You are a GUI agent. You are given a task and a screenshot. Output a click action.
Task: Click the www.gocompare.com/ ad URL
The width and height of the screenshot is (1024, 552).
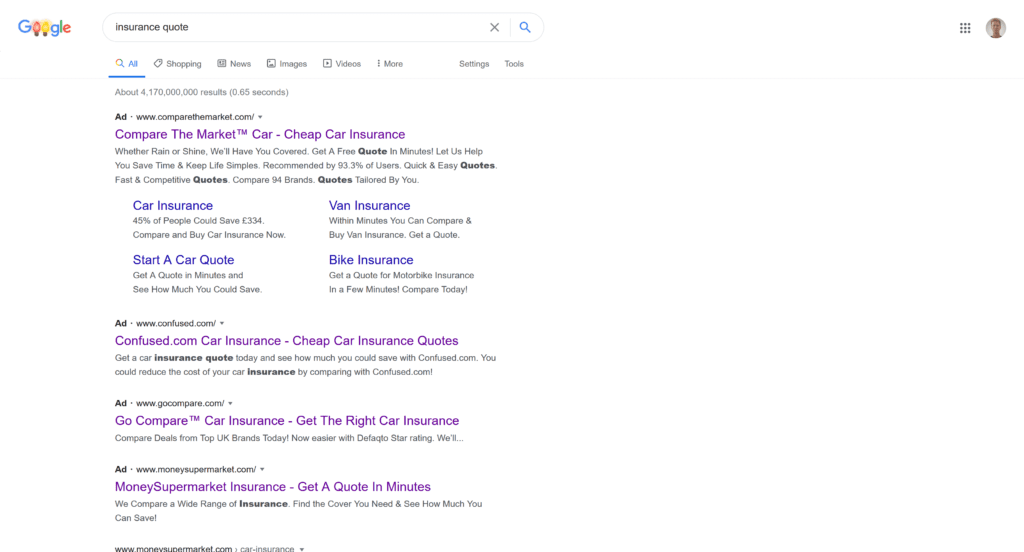coord(180,404)
